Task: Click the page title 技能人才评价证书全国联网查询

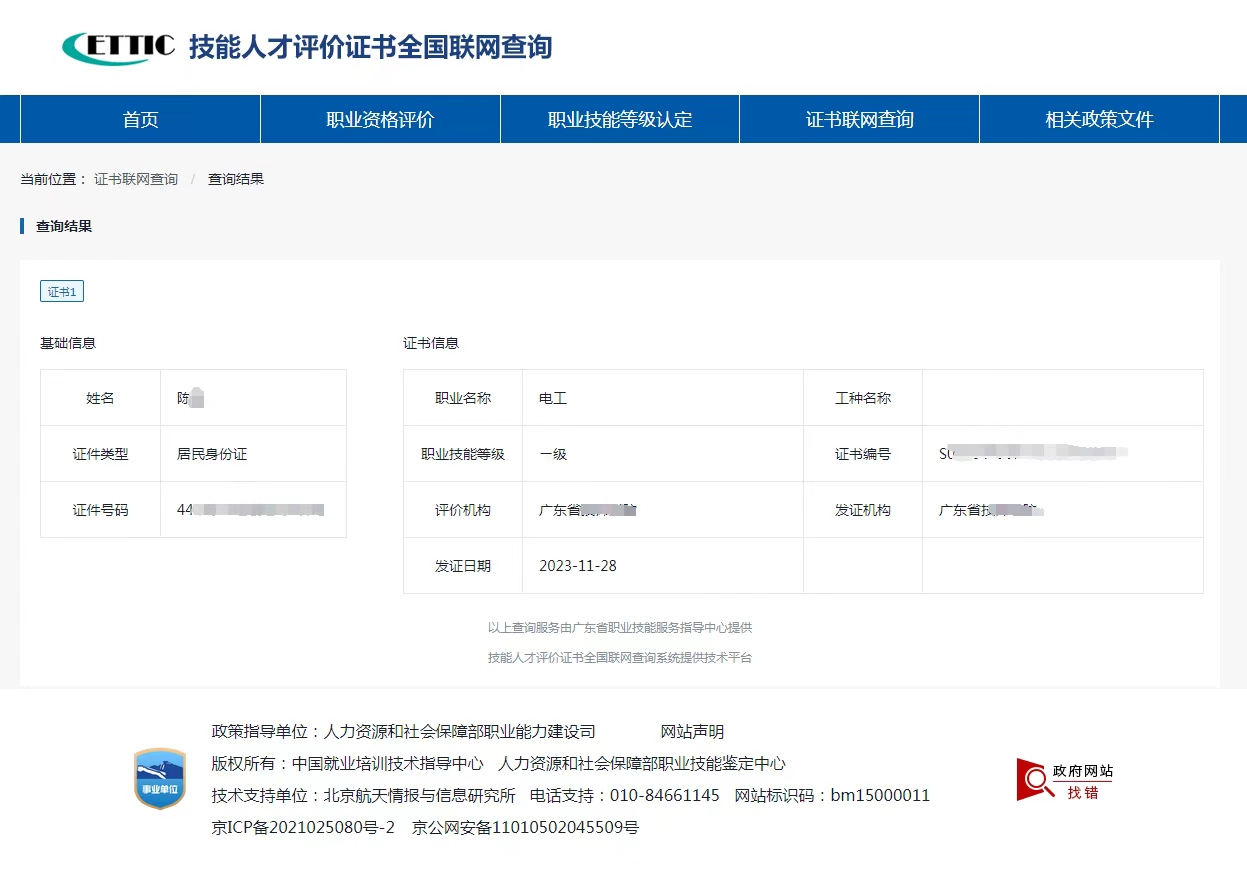Action: (370, 47)
